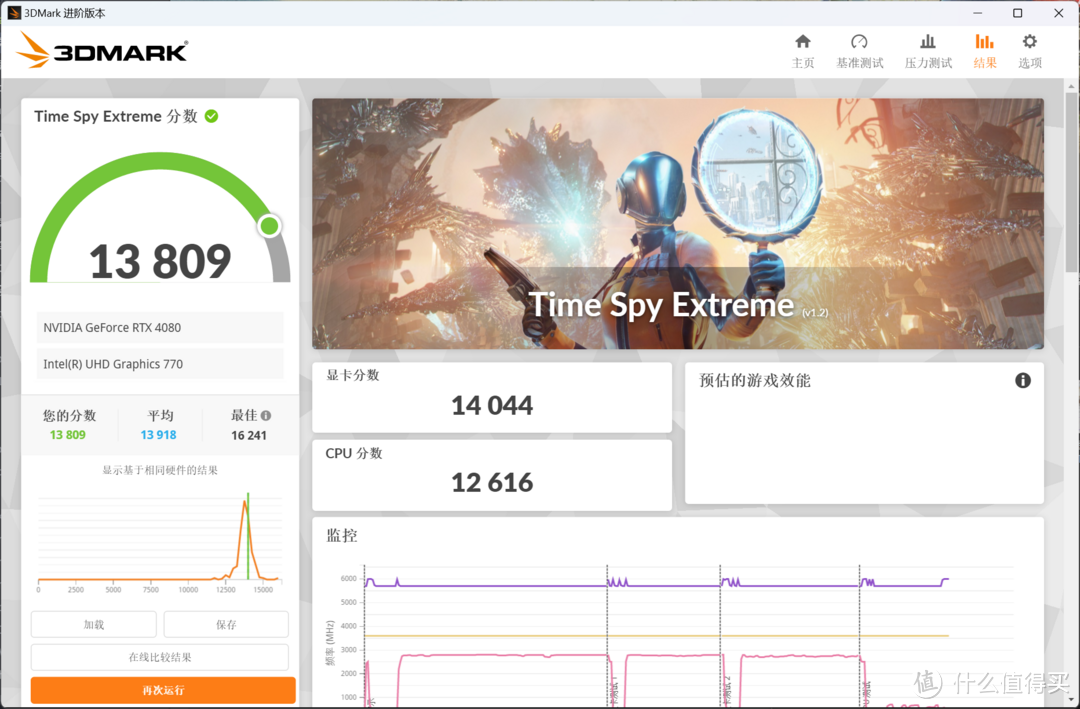The width and height of the screenshot is (1080, 709).
Task: Click the green validation checkmark beside score title
Action: click(211, 116)
